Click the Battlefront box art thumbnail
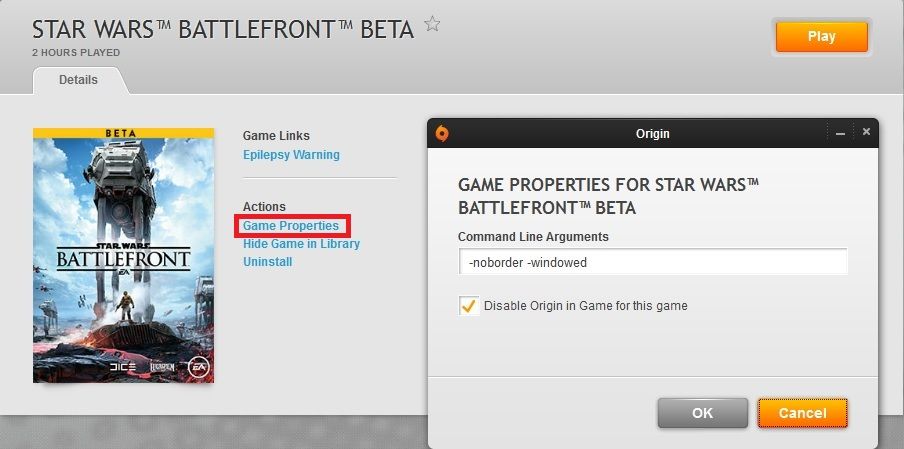The height and width of the screenshot is (449, 904). pyautogui.click(x=123, y=255)
